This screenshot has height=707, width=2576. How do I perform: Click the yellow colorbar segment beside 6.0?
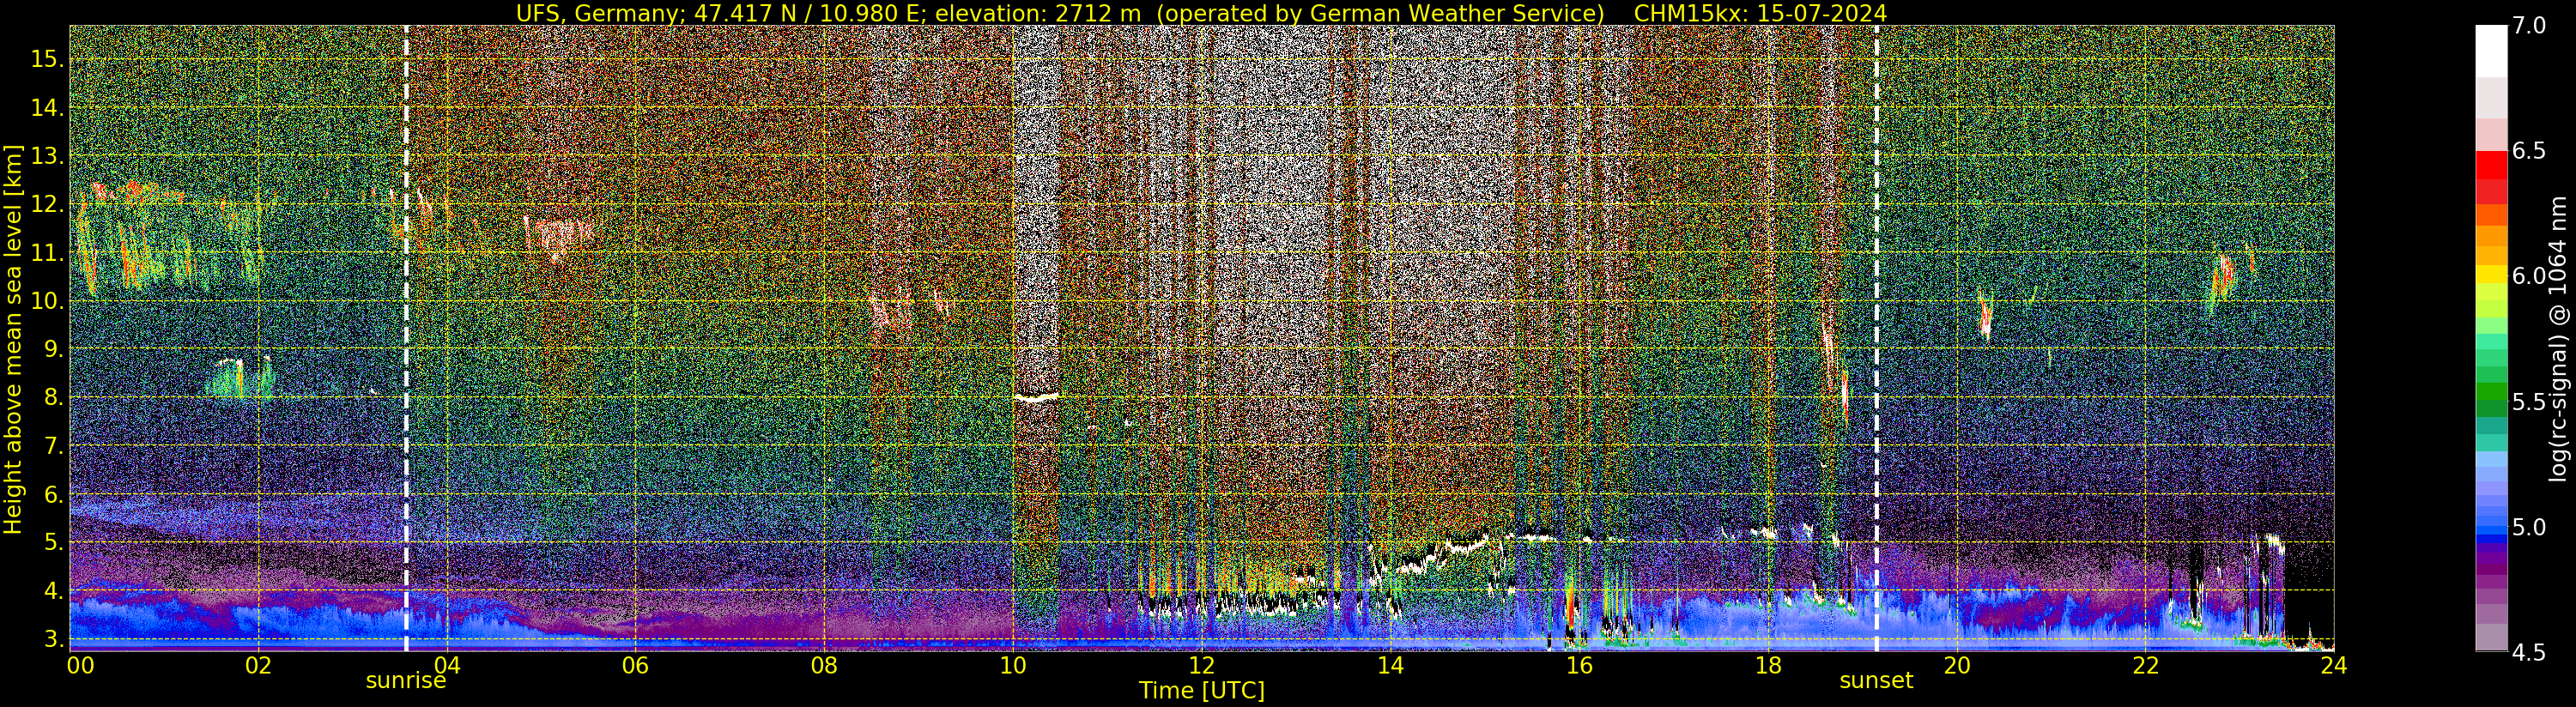tap(2491, 274)
